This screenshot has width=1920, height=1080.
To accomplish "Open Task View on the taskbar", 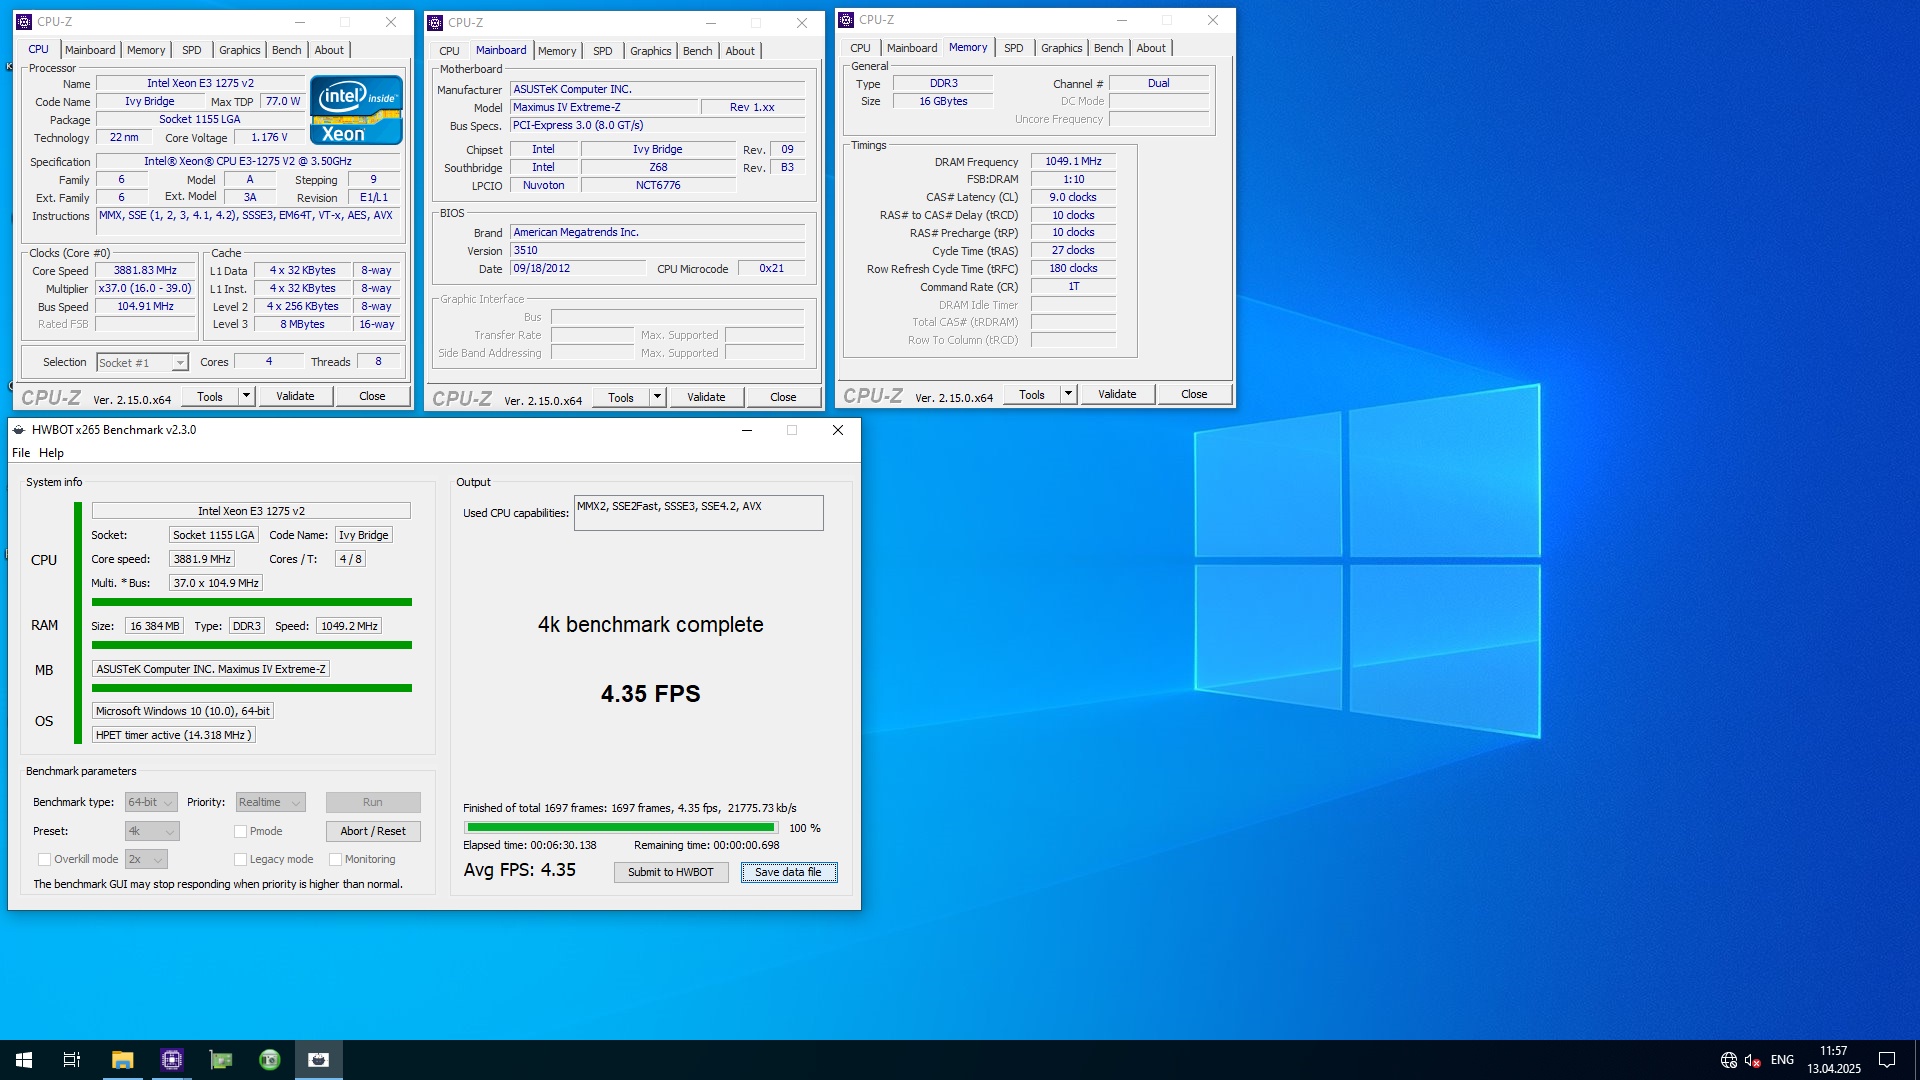I will (72, 1060).
